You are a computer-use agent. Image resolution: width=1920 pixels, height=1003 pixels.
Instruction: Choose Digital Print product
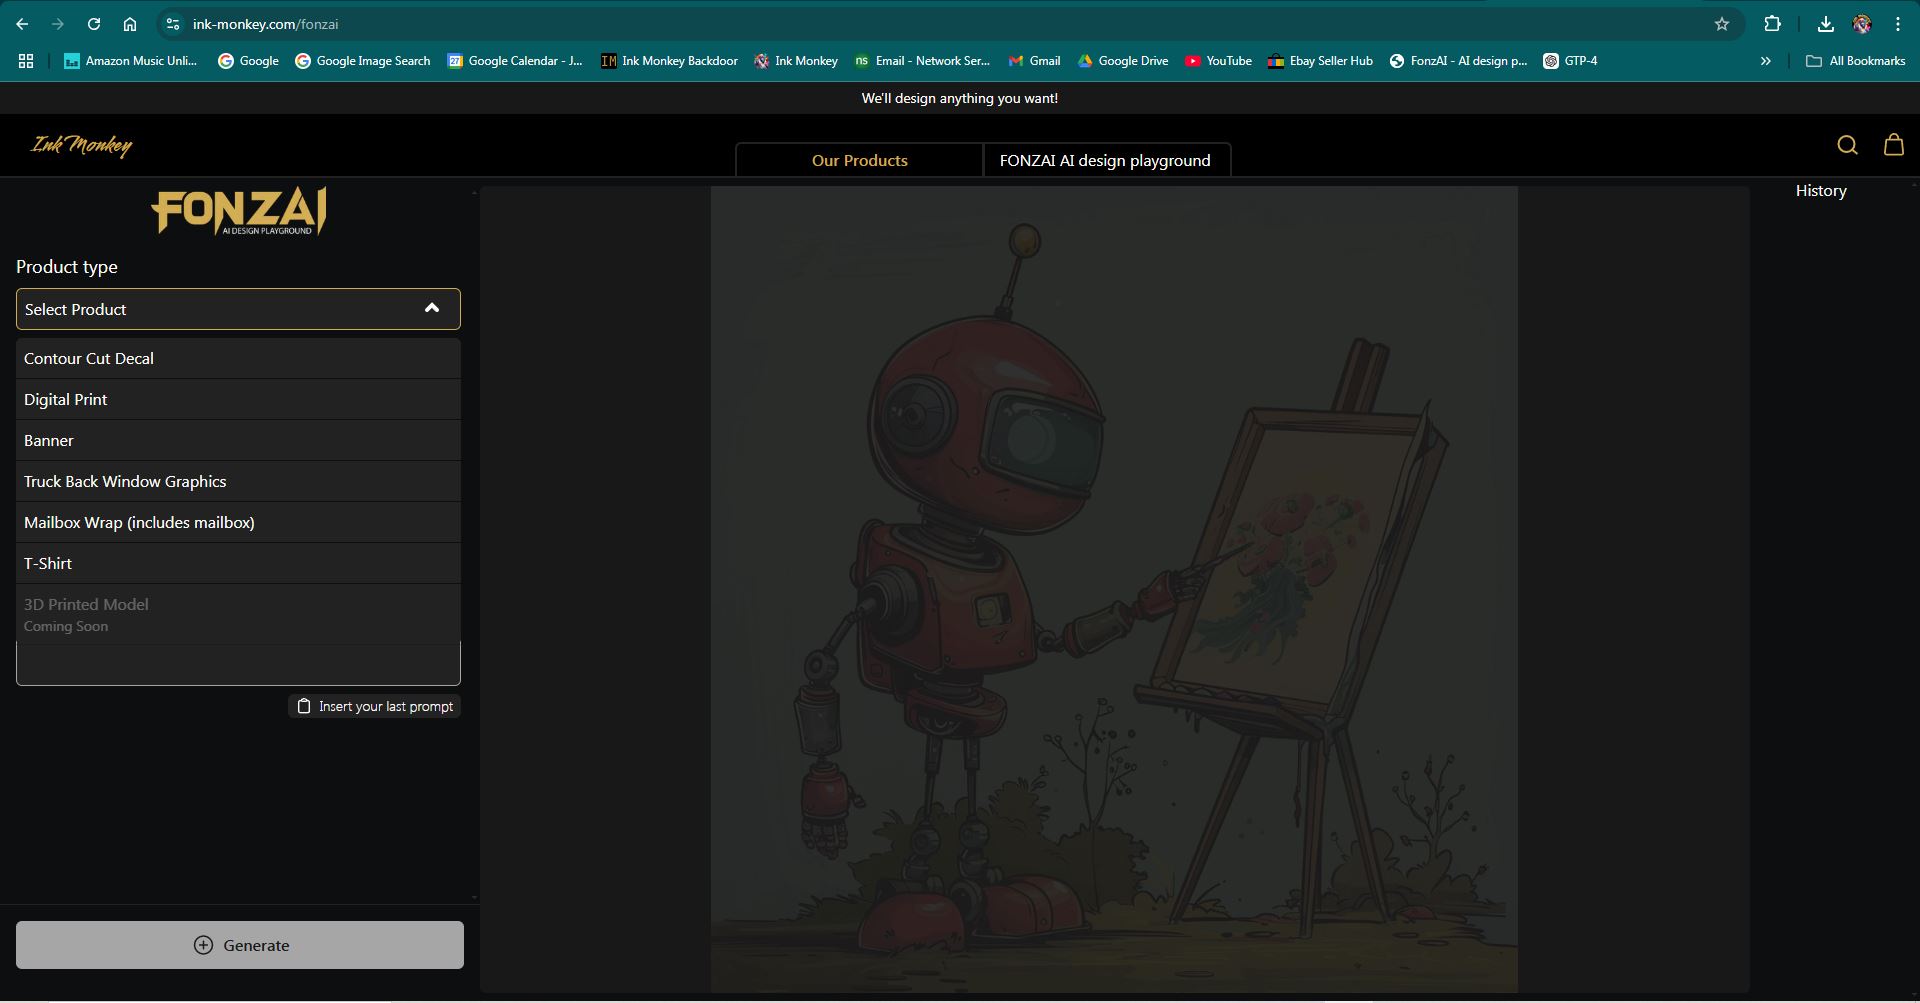point(238,399)
